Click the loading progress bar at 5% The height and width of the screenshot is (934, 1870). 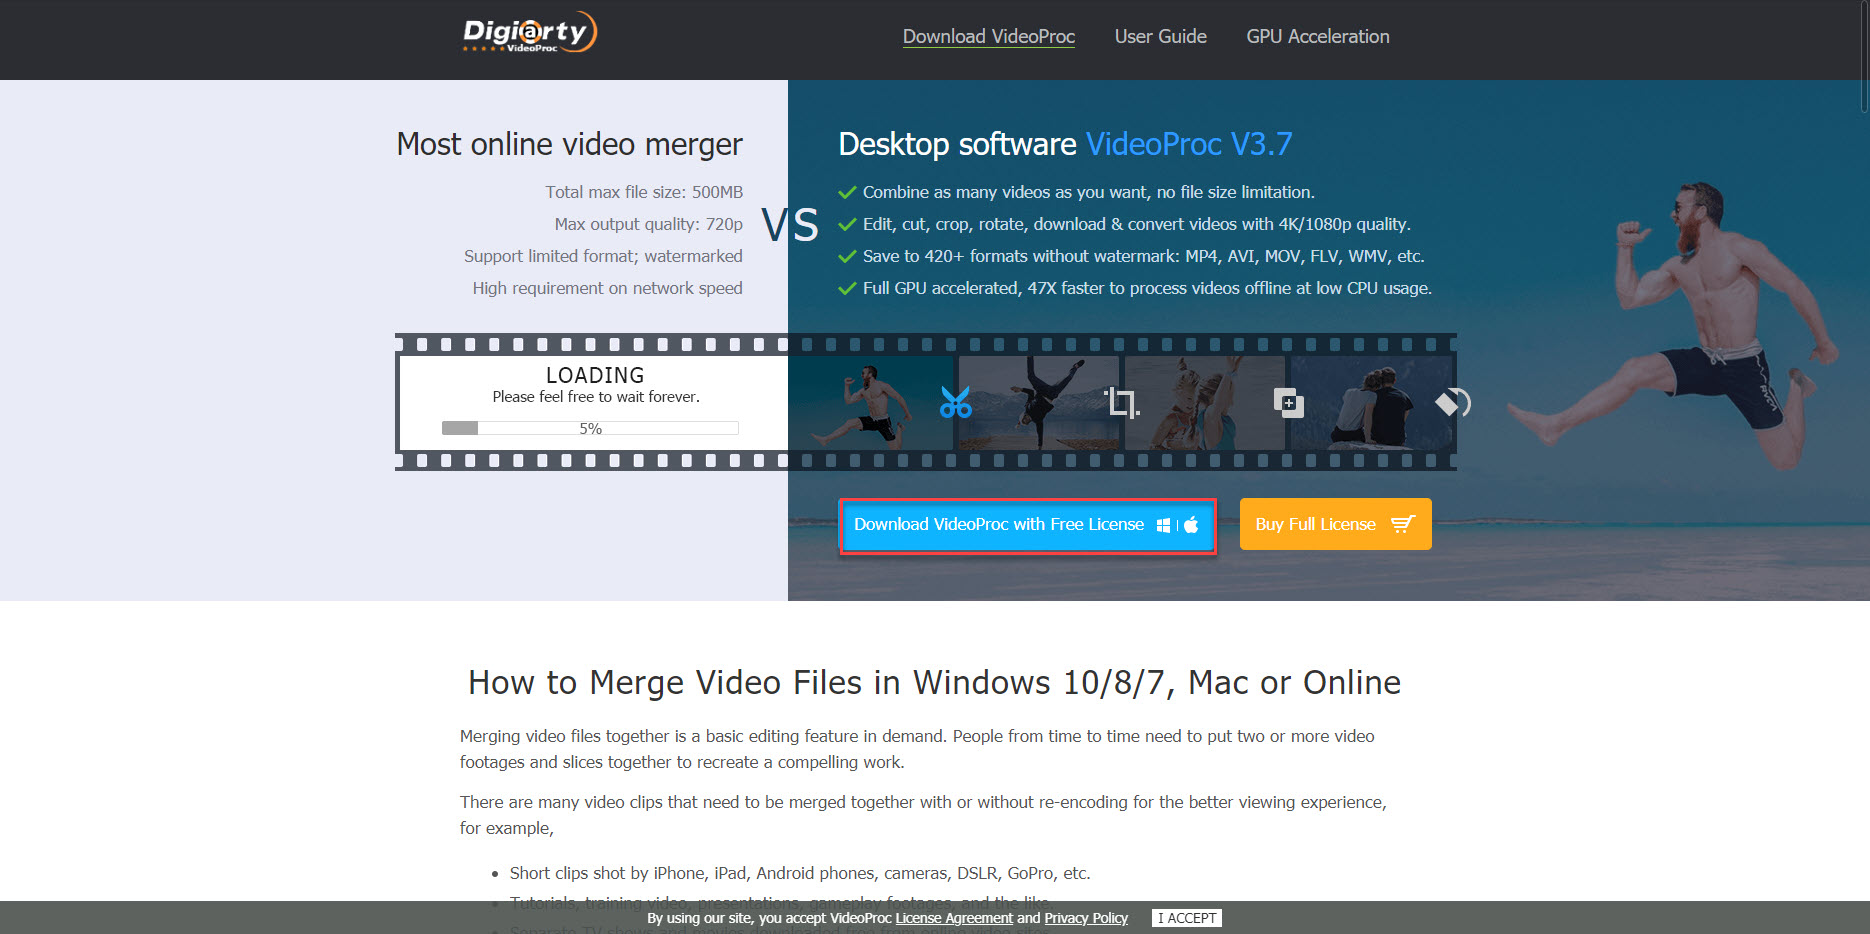(590, 428)
